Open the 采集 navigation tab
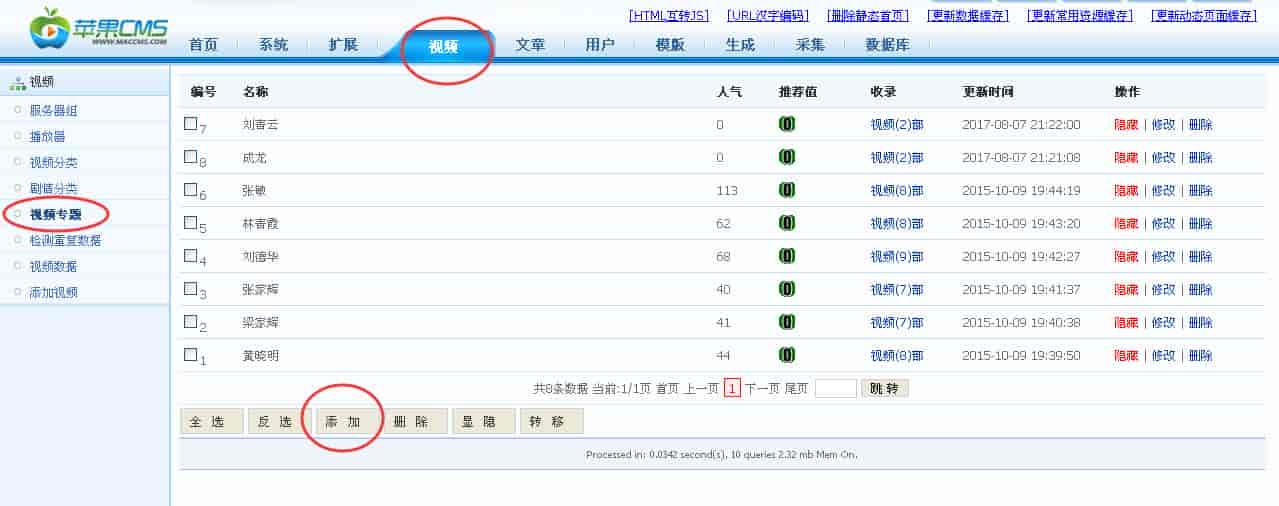Image resolution: width=1279 pixels, height=506 pixels. 810,45
